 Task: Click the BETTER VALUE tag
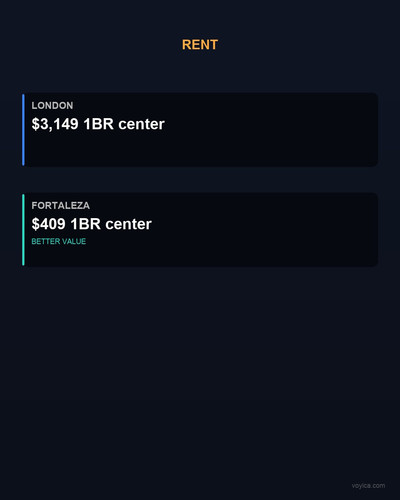(59, 241)
